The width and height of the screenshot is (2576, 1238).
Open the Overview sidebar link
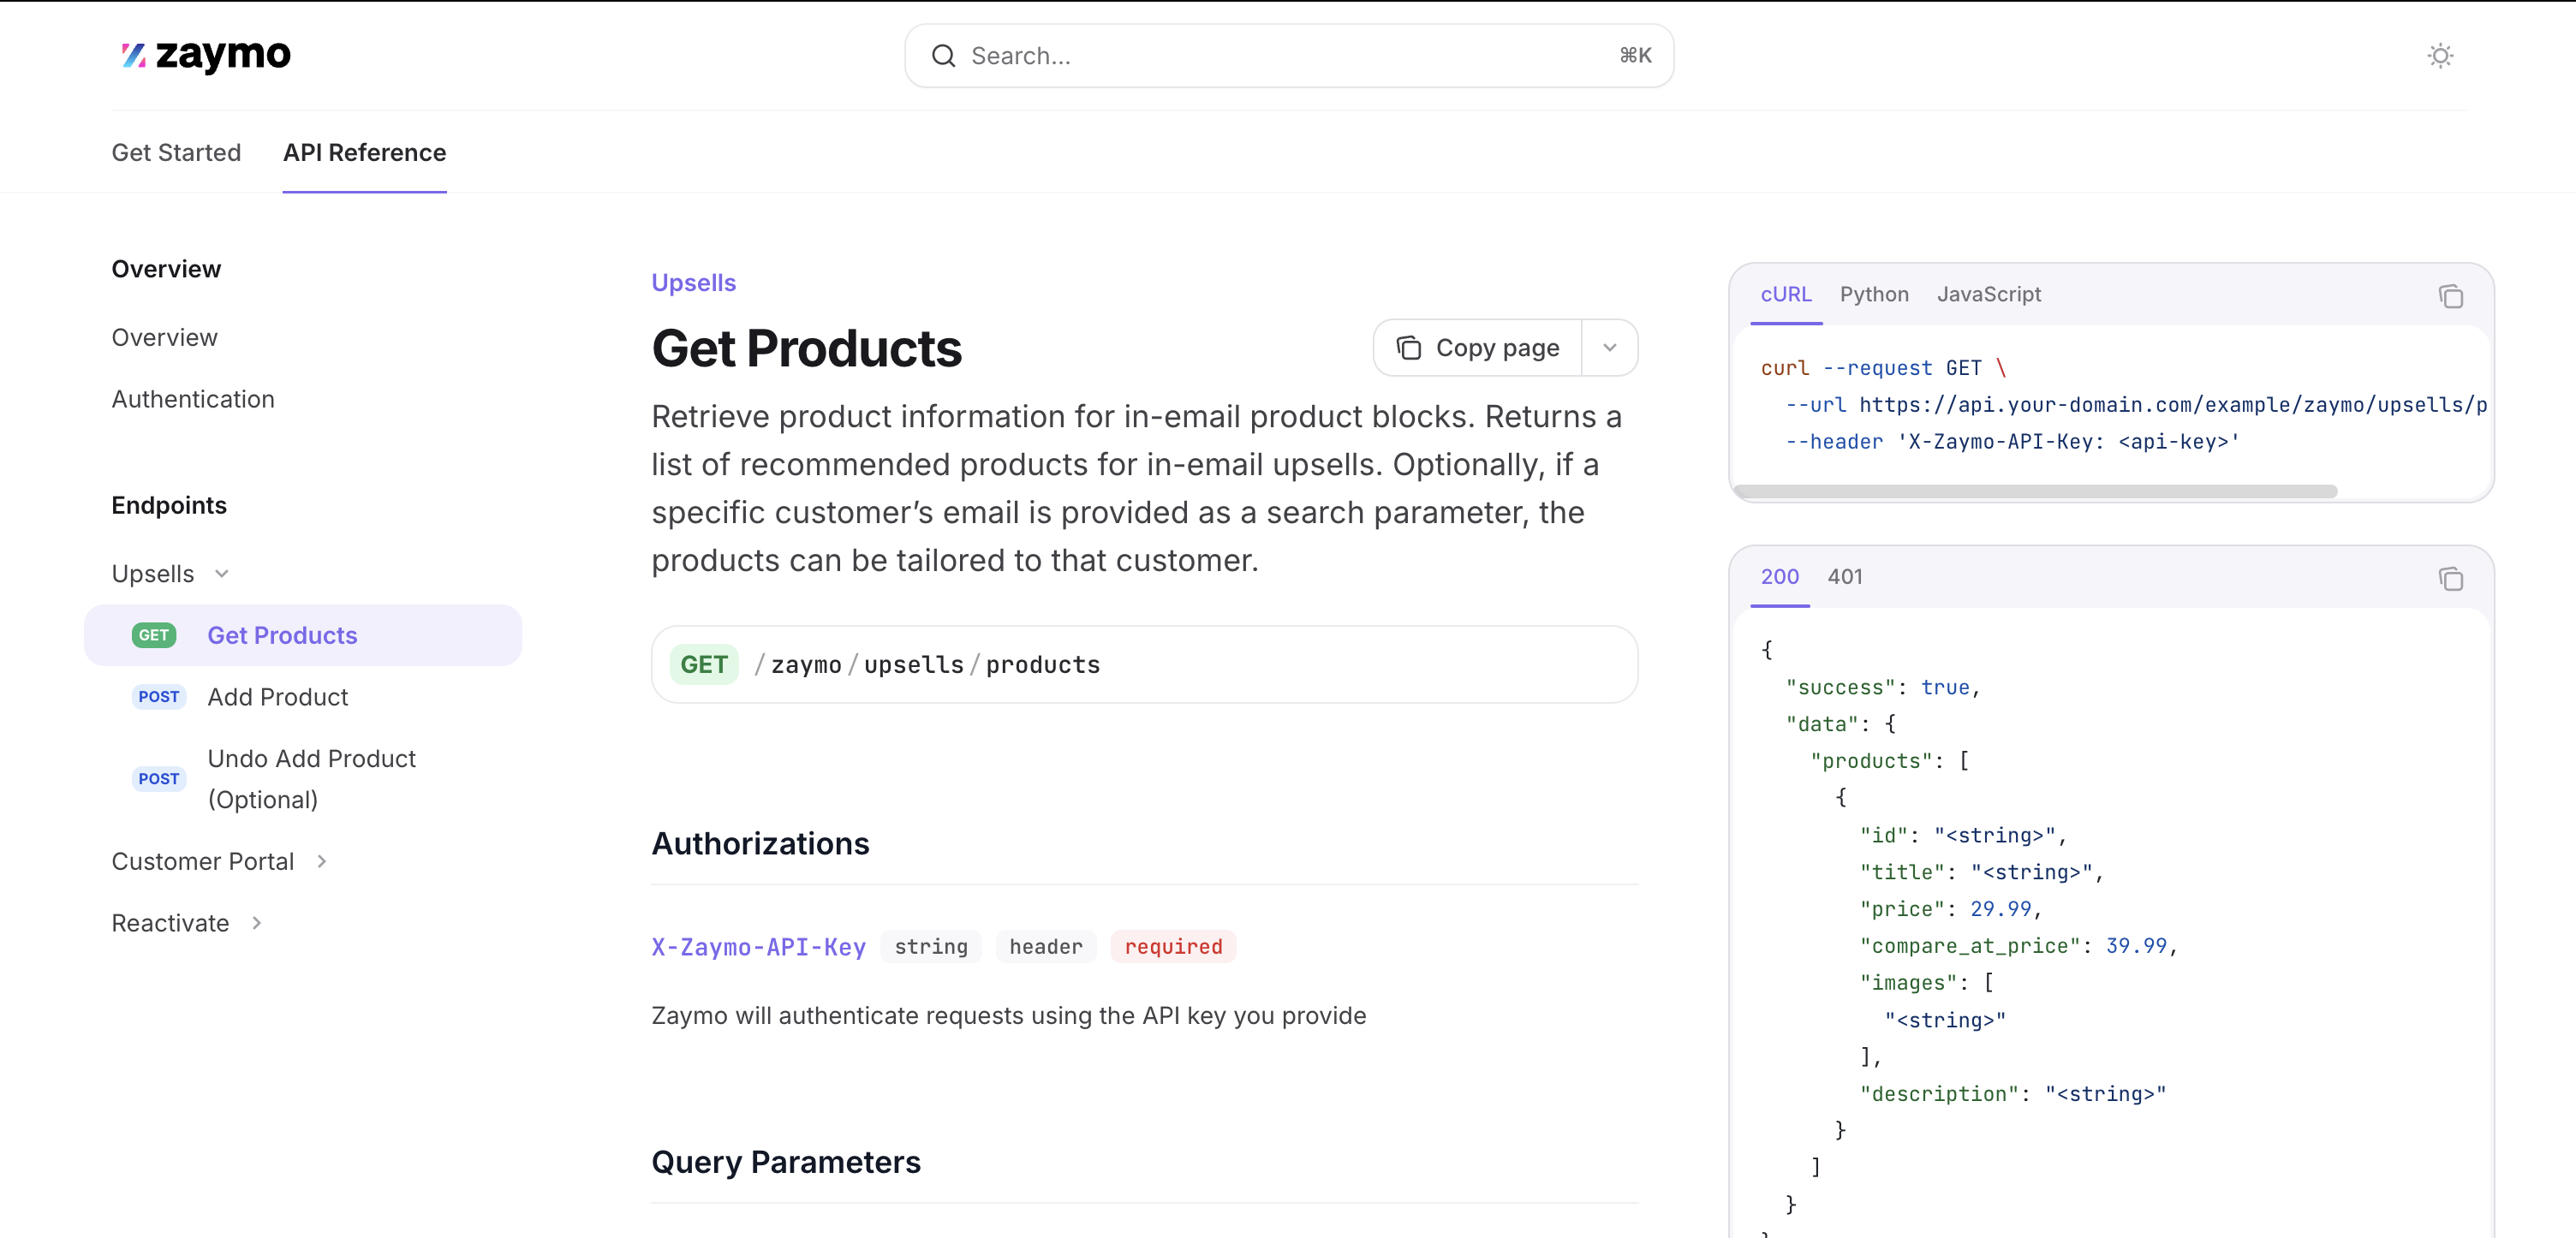point(165,338)
